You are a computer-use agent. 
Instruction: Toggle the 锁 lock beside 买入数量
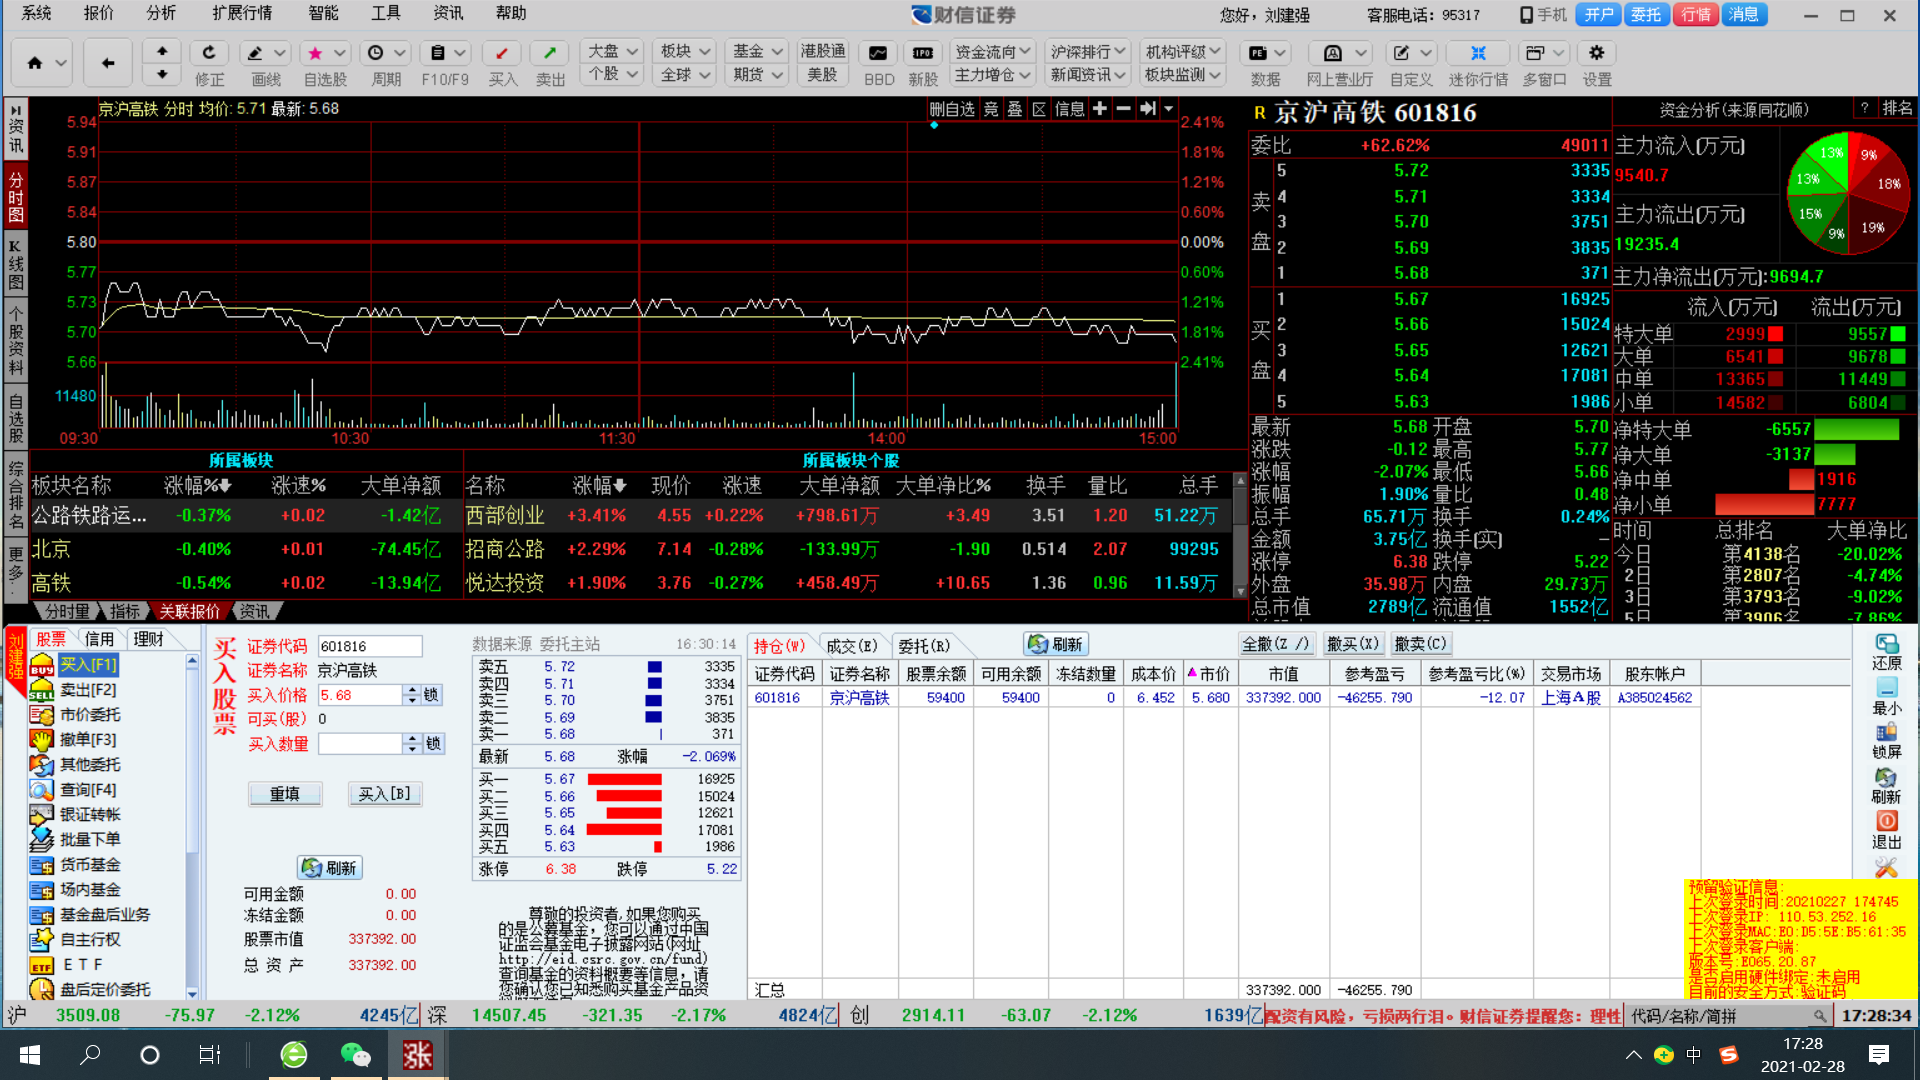(433, 744)
